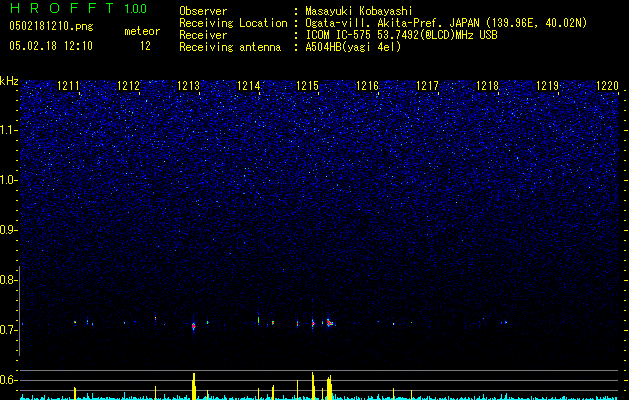
Task: Click the tall yellow intensity bar below 1215
Action: [313, 386]
